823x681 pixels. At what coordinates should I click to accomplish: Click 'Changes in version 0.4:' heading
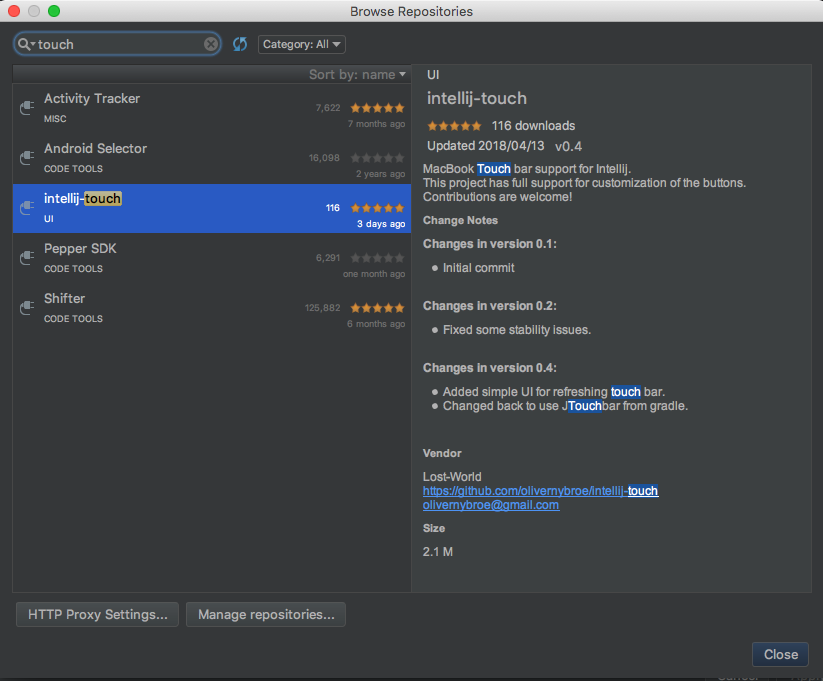tap(490, 368)
